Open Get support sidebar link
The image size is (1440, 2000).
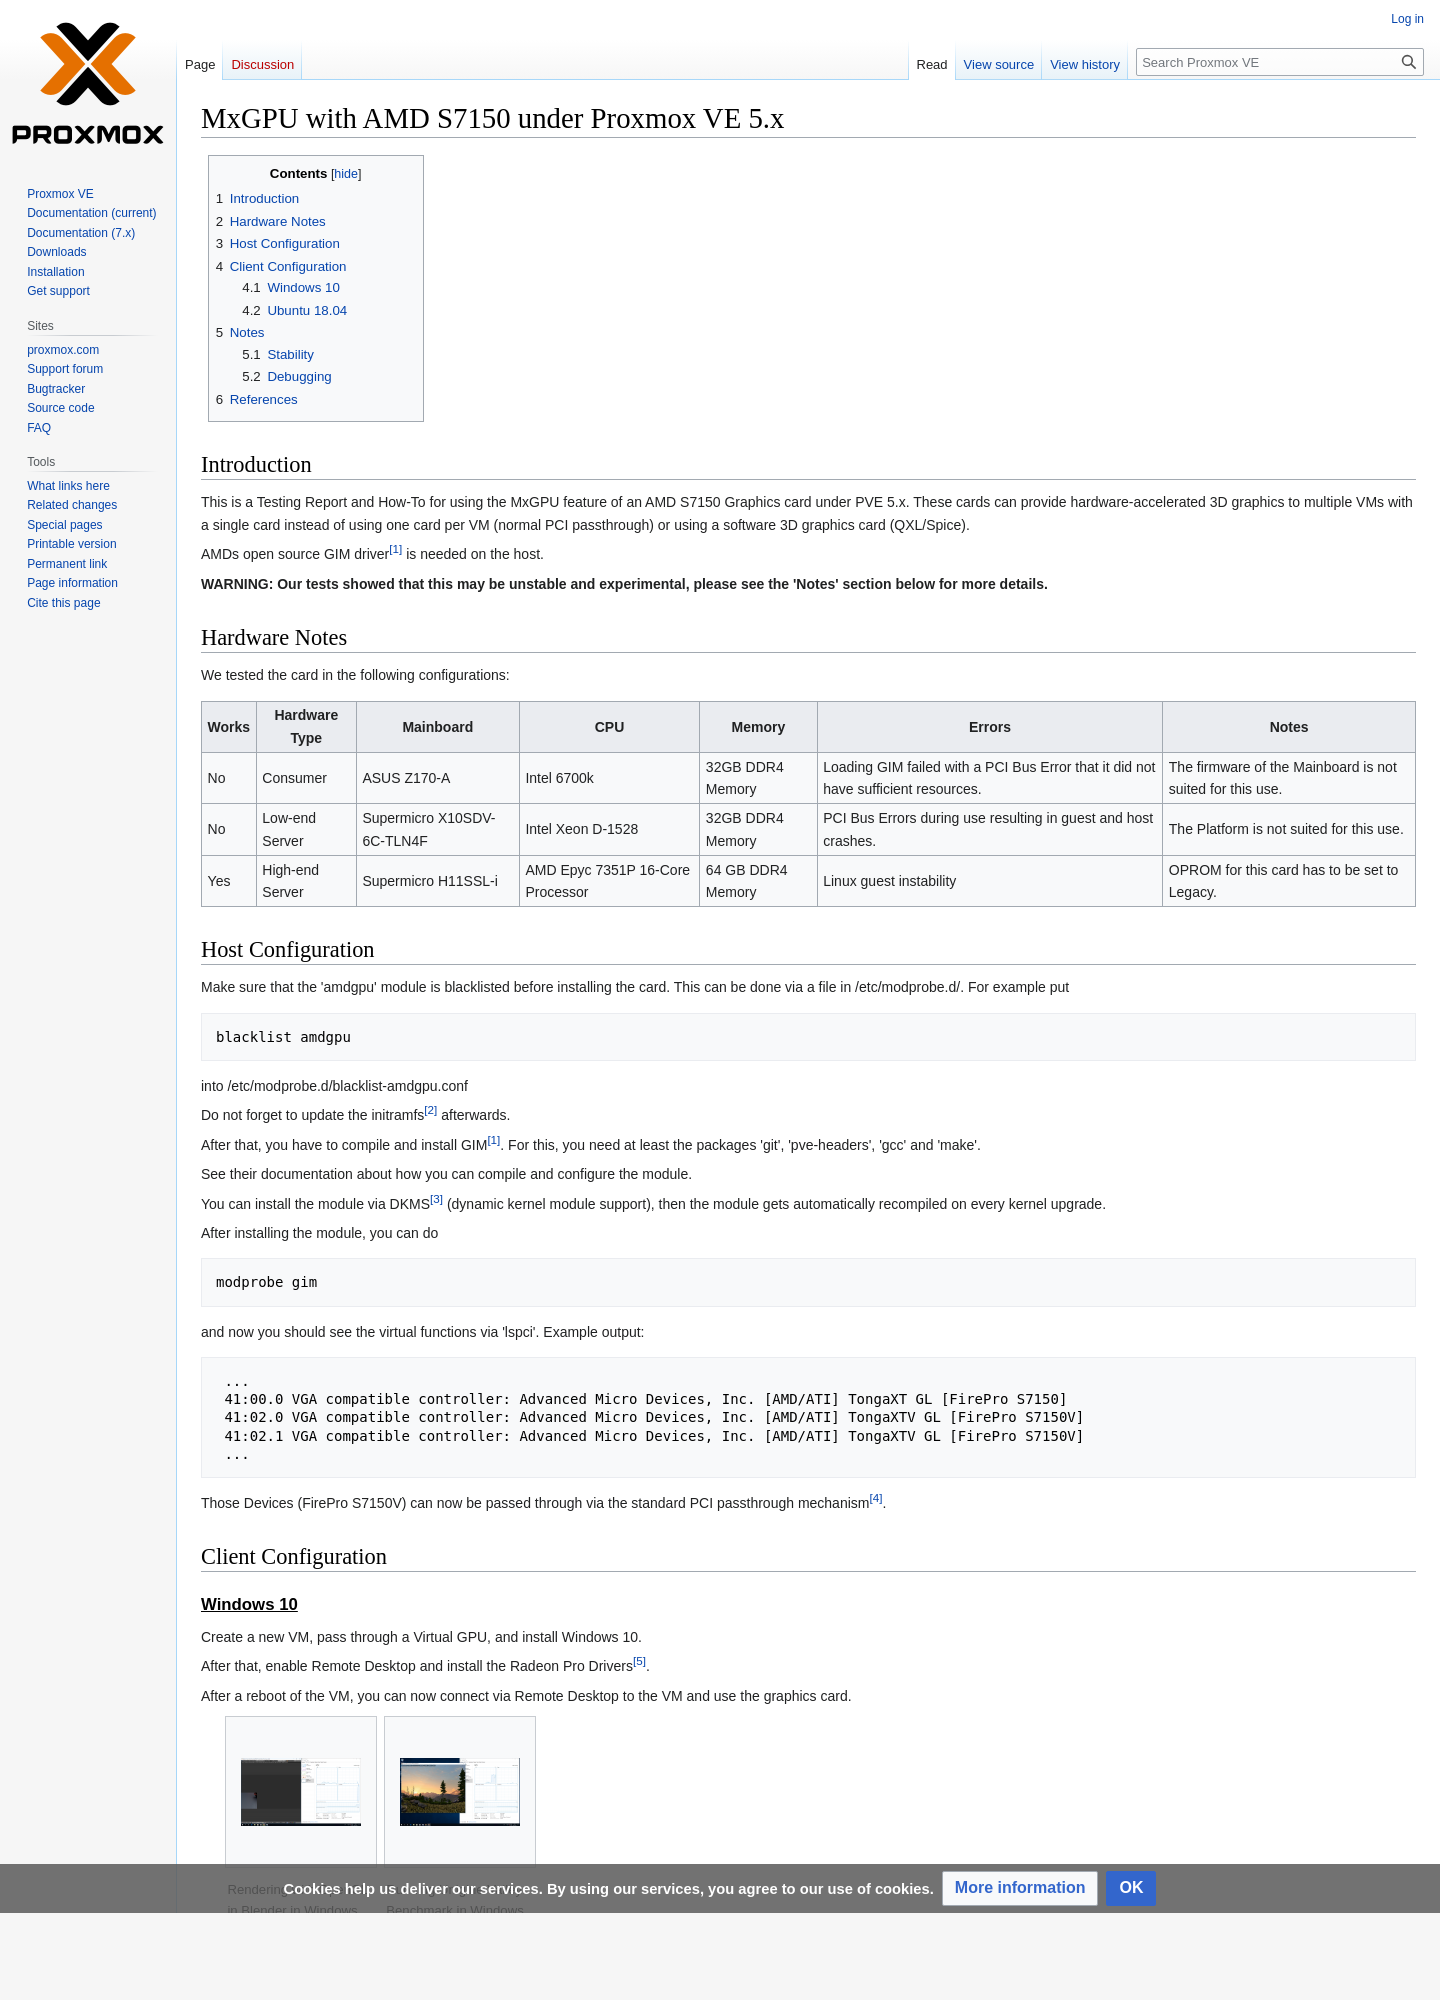pyautogui.click(x=58, y=291)
